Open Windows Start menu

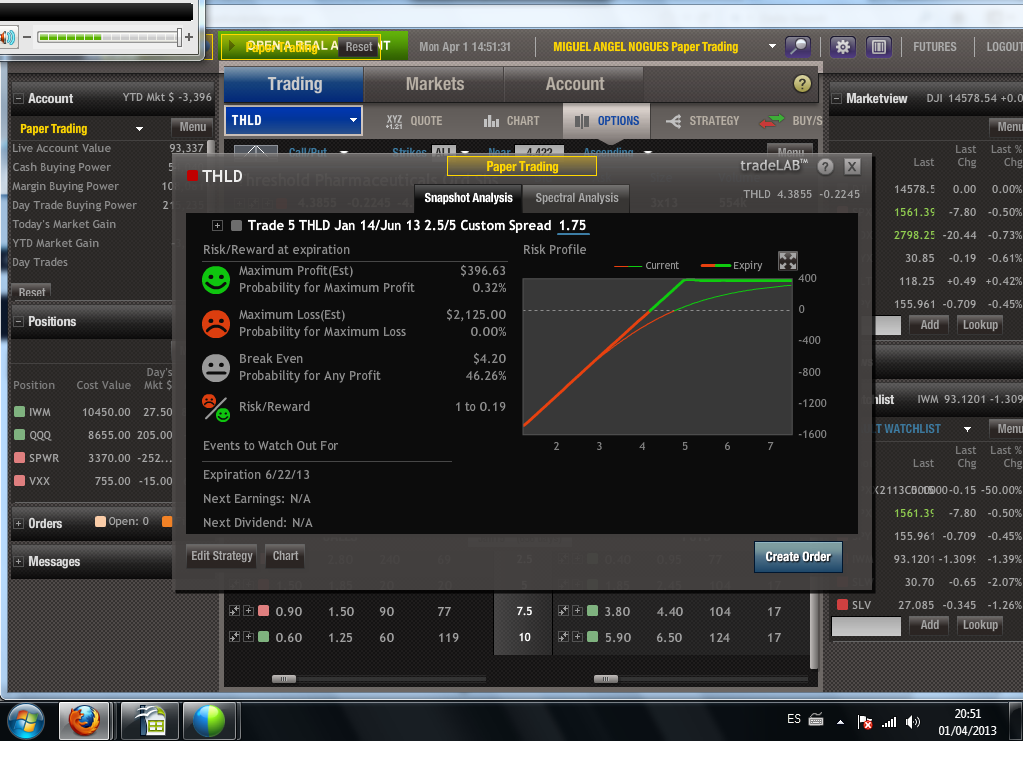click(25, 722)
